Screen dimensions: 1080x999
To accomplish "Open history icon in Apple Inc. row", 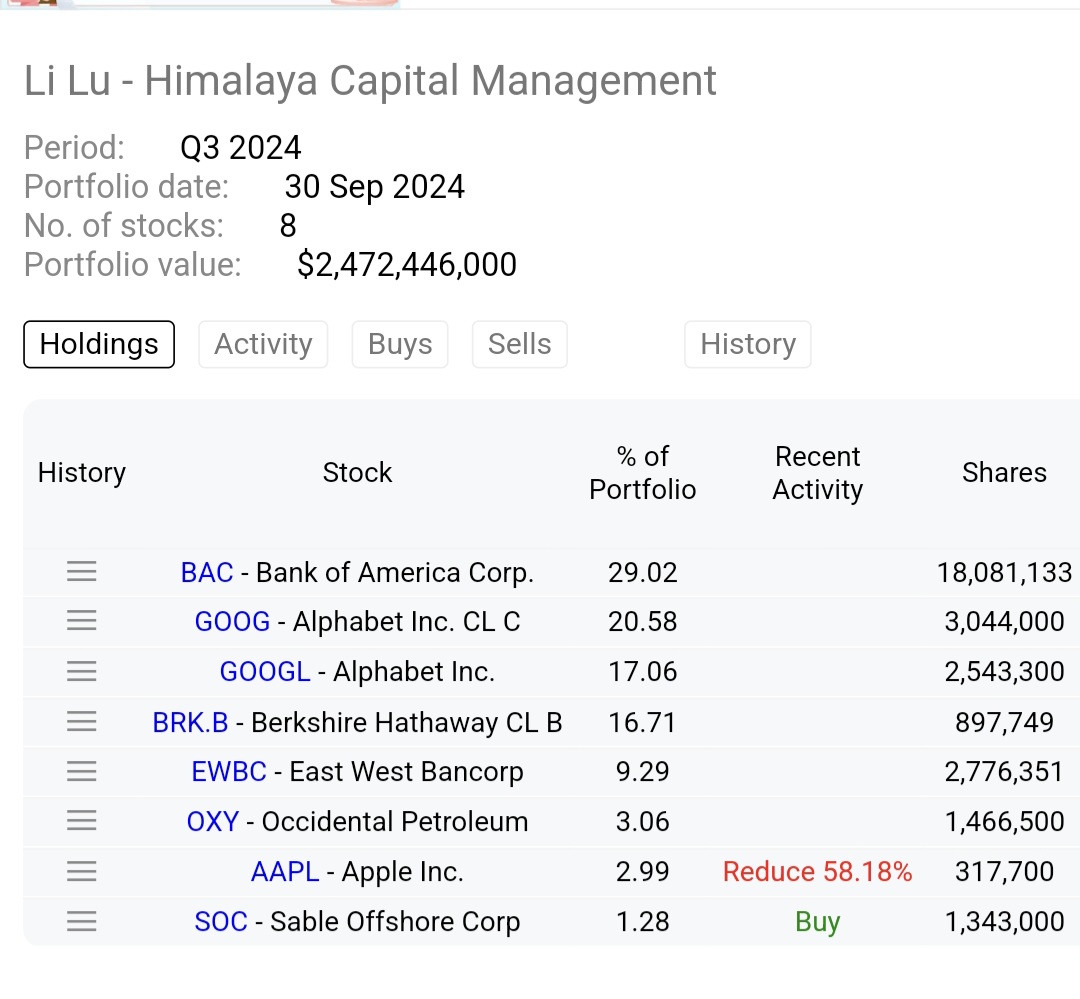I will point(82,872).
